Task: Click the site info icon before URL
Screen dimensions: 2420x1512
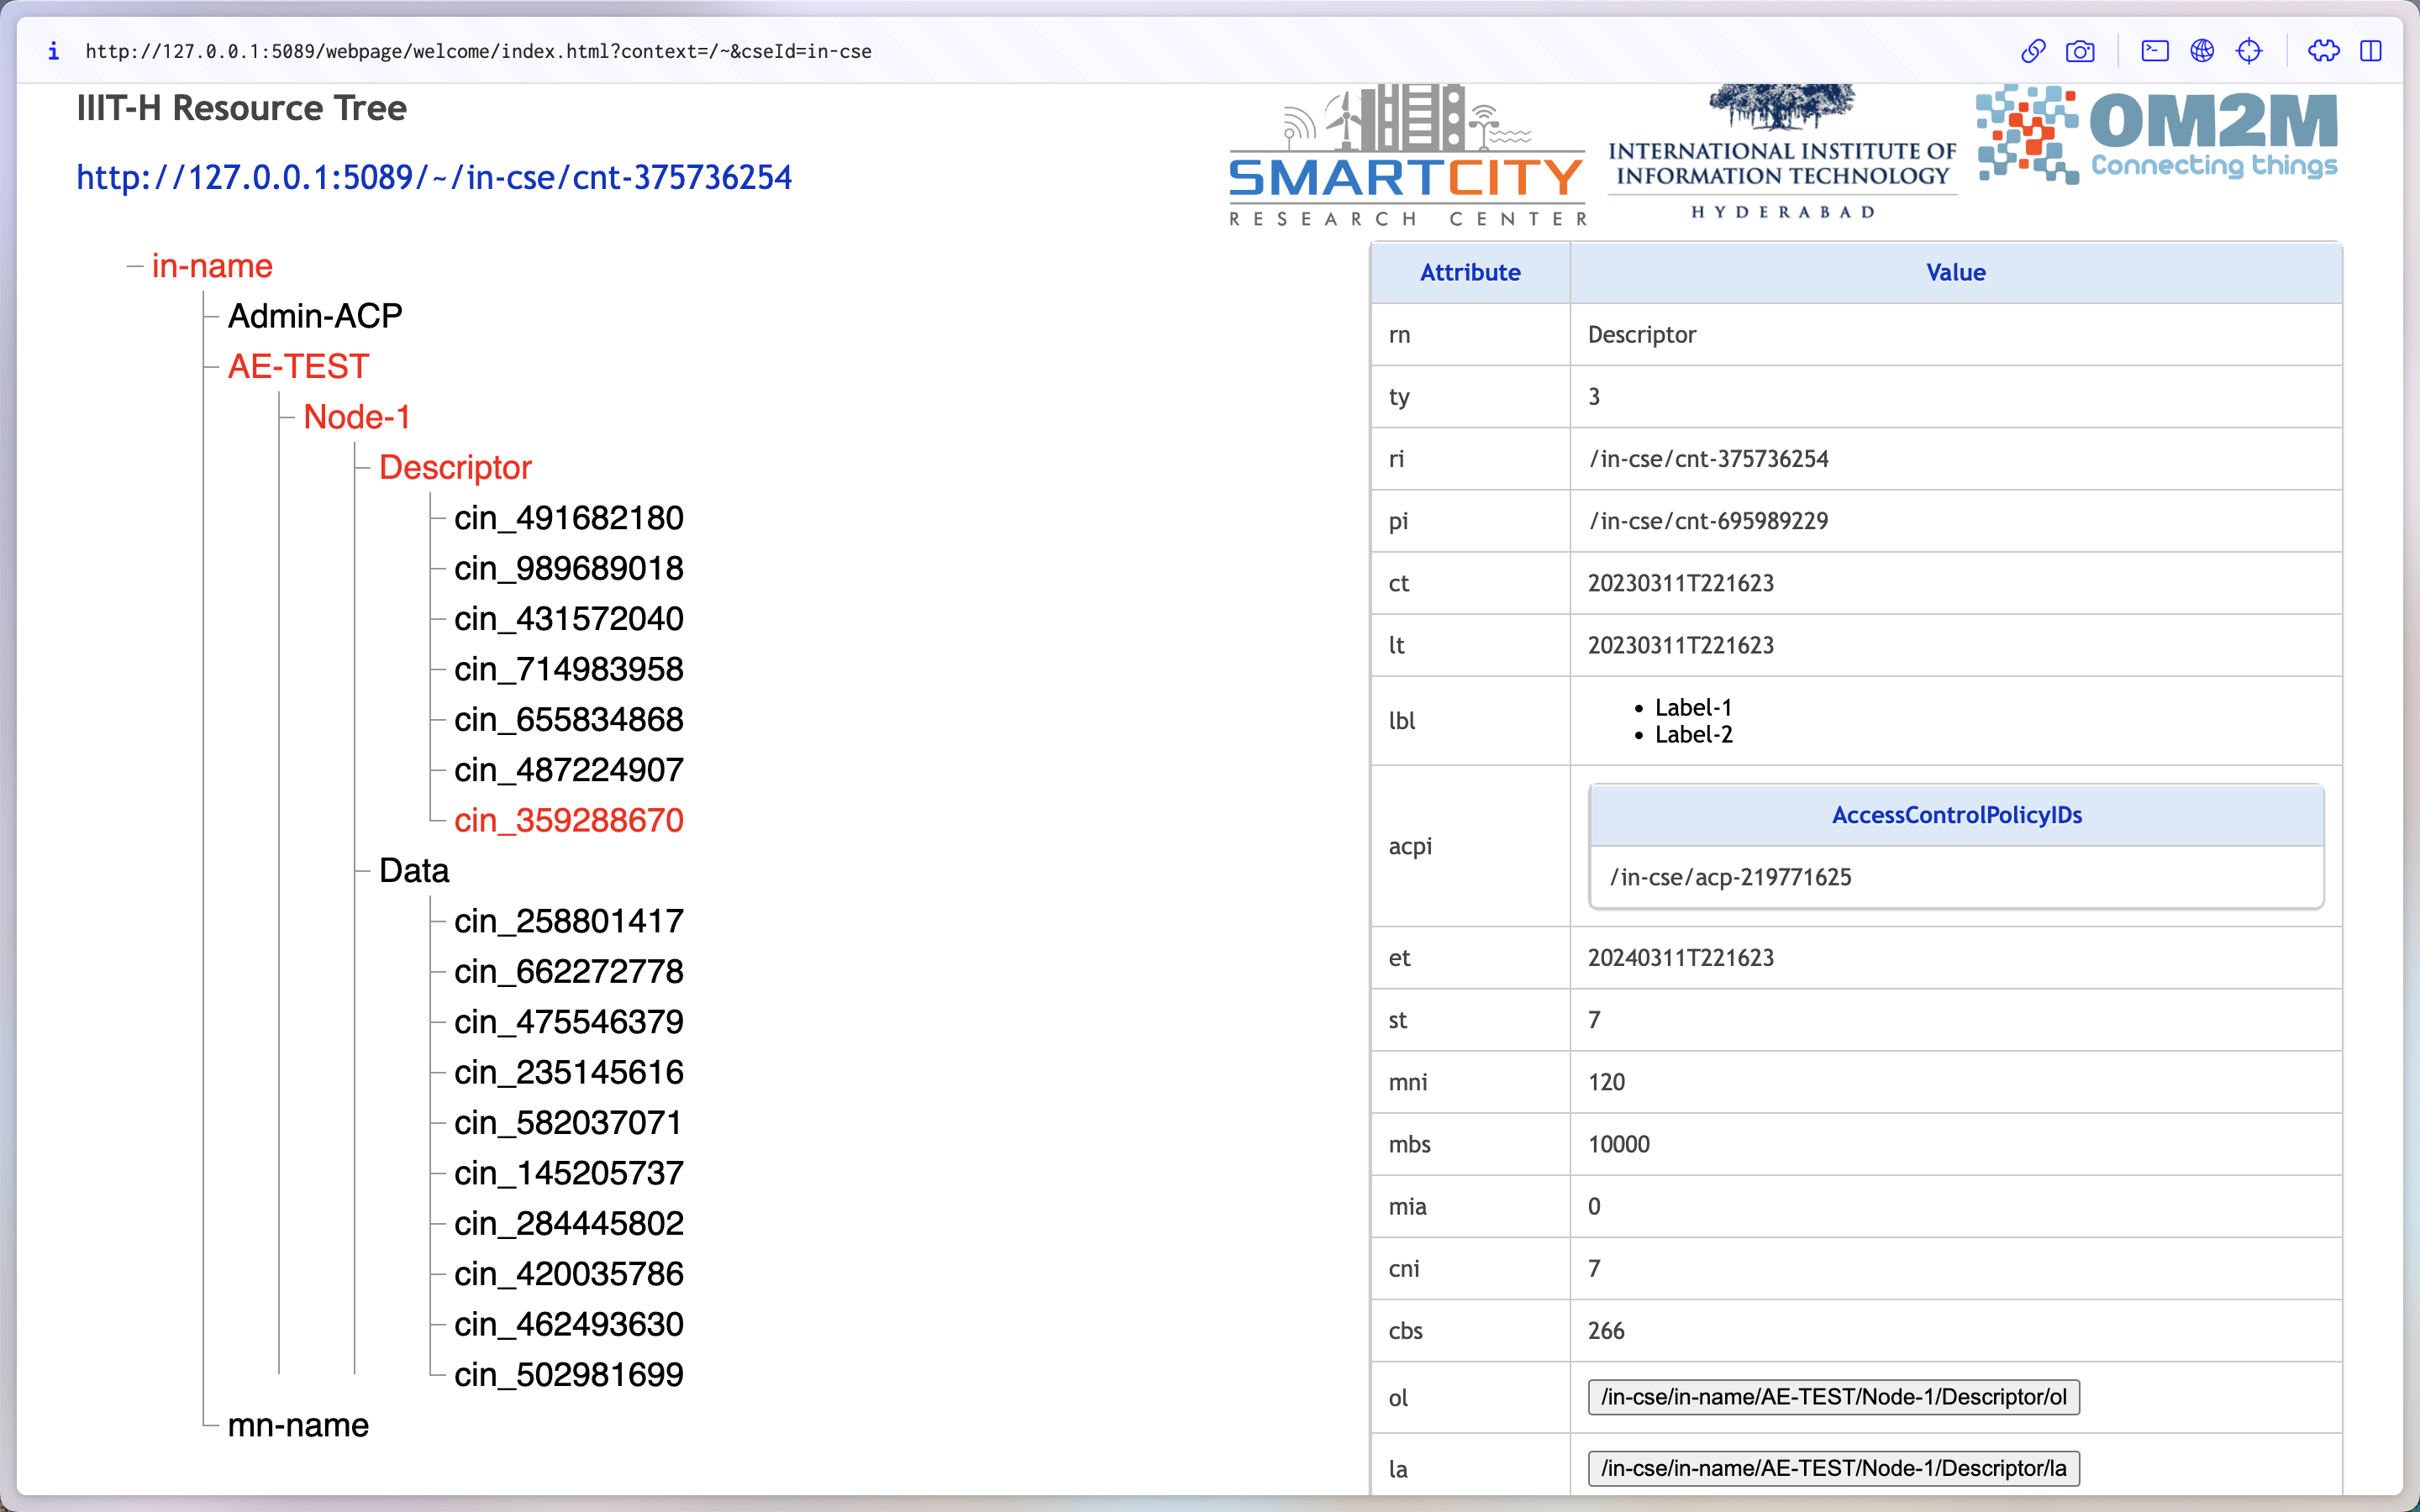Action: click(53, 51)
